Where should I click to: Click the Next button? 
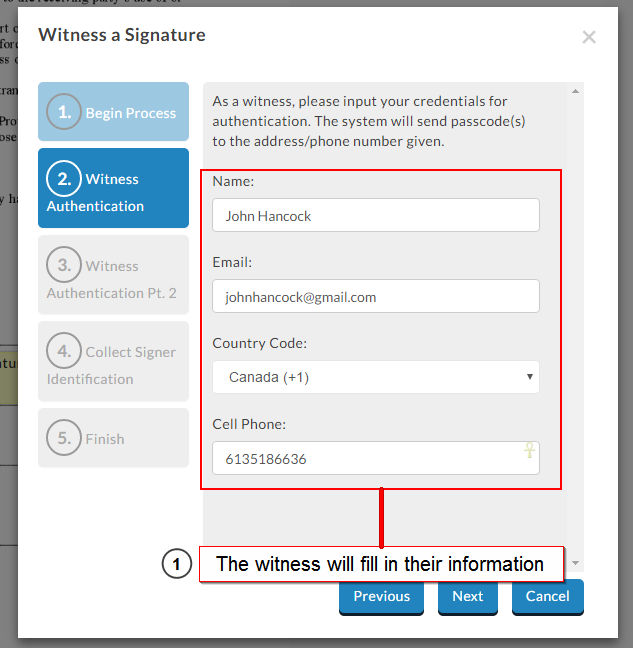click(x=467, y=597)
